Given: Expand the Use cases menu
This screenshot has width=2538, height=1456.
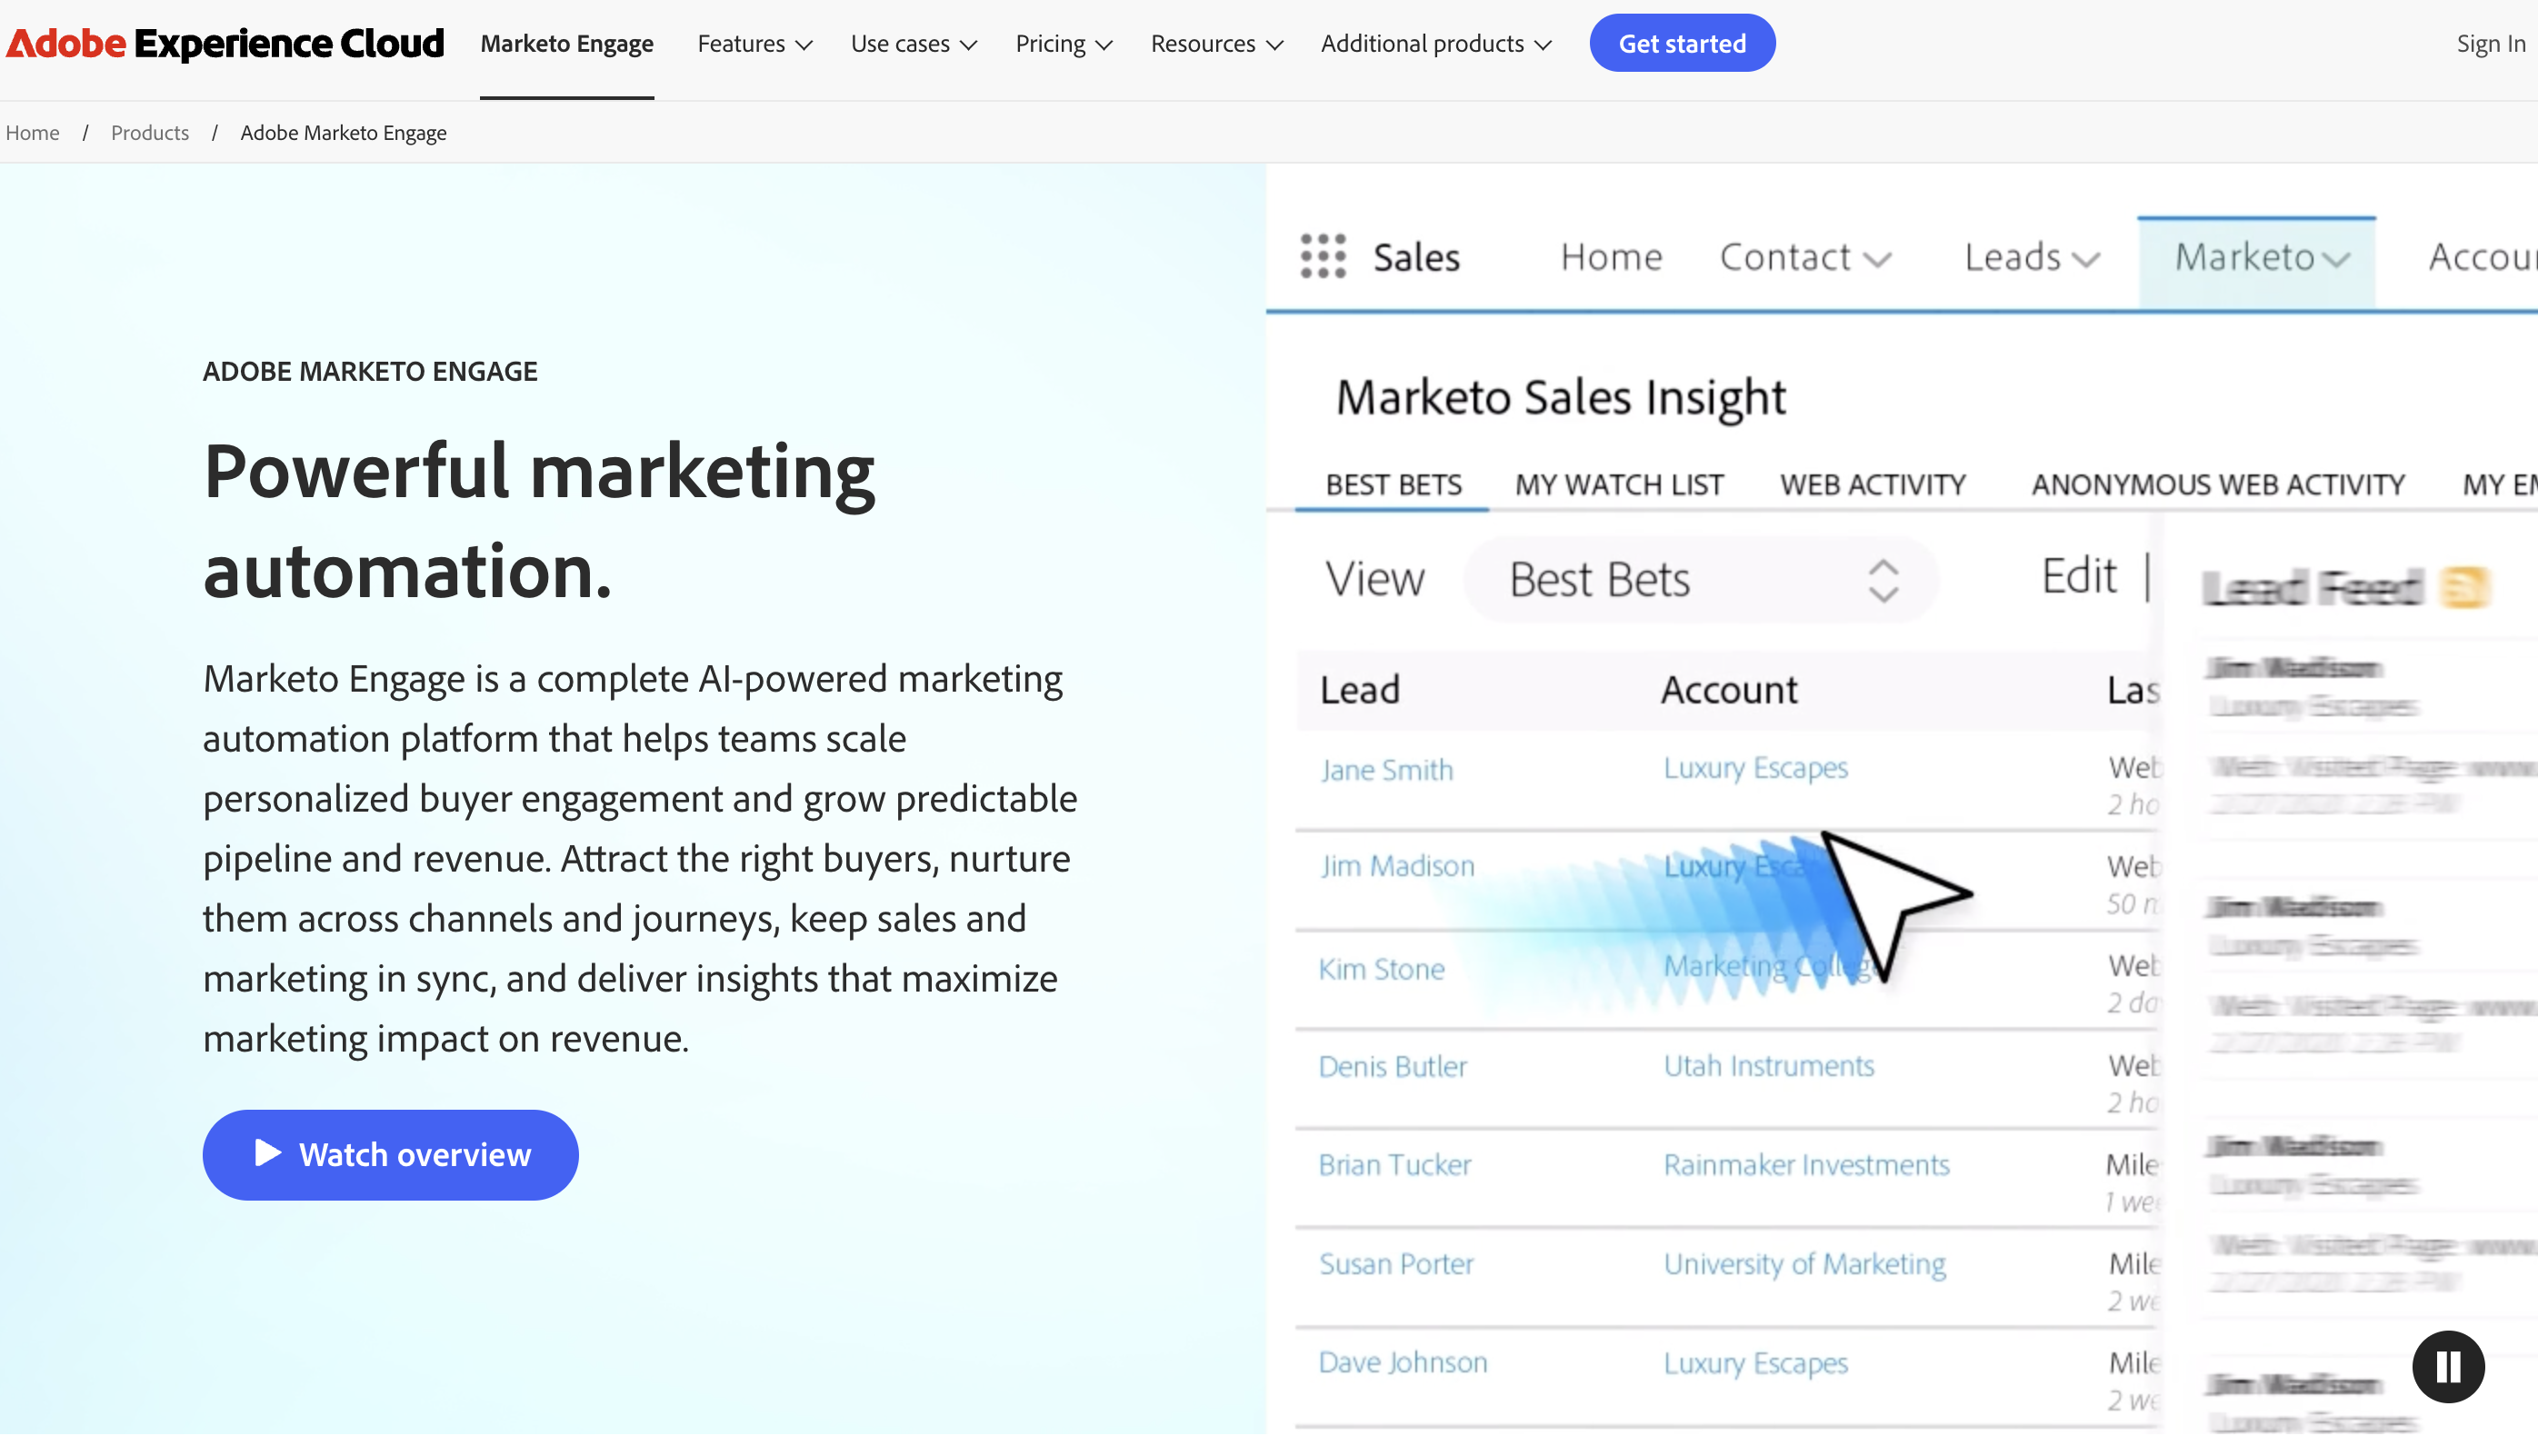Looking at the screenshot, I should [x=913, y=44].
